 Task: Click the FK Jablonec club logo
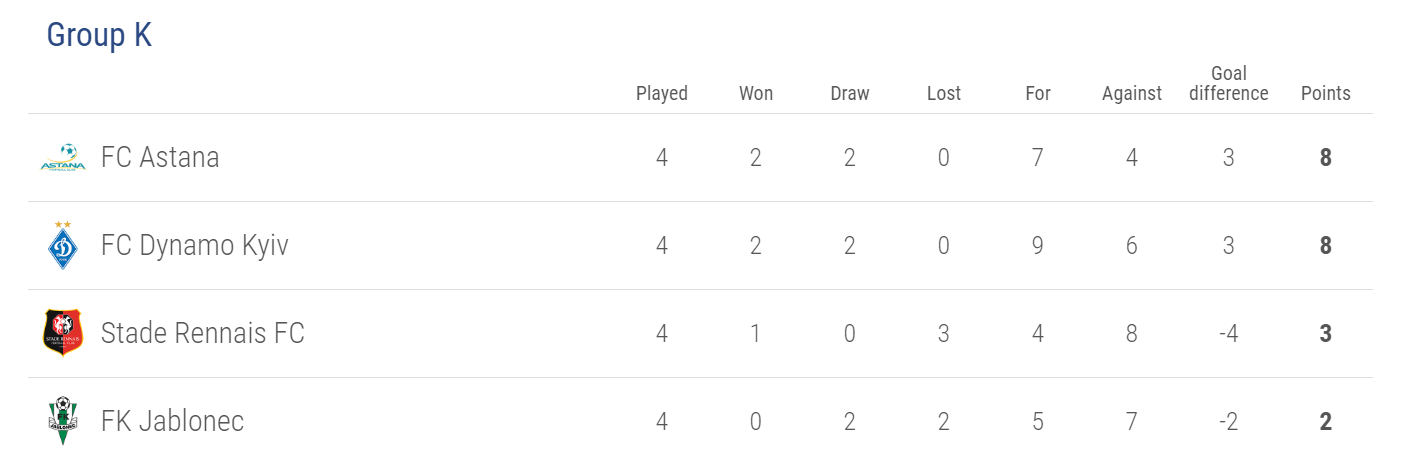point(63,421)
